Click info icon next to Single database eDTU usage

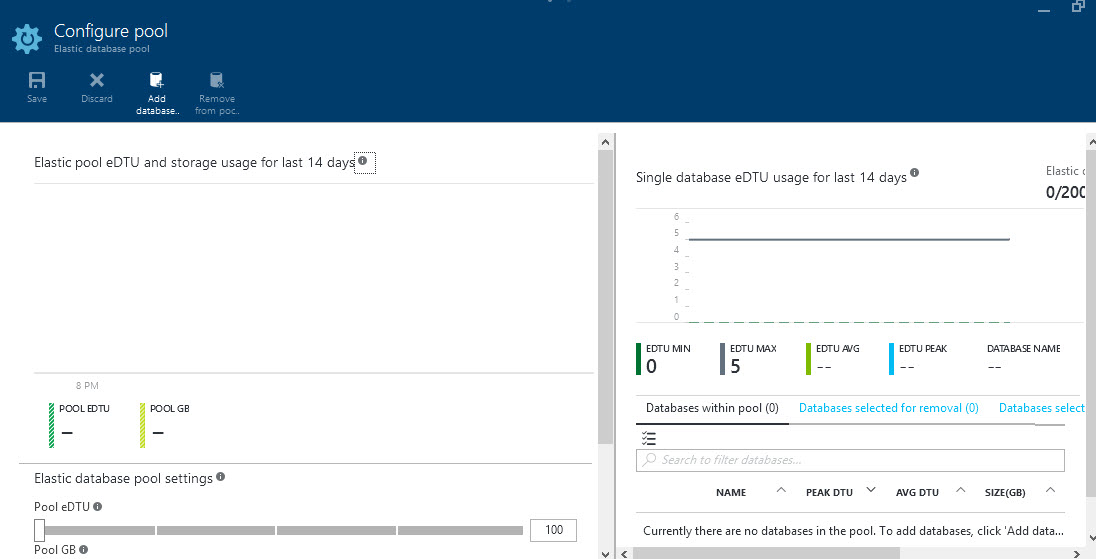tap(914, 174)
